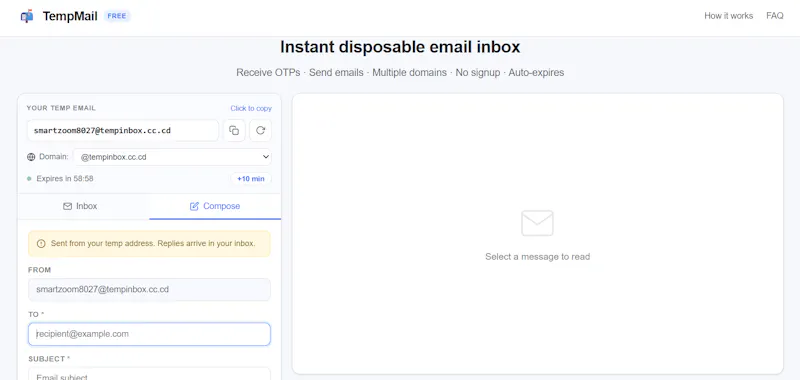800x380 pixels.
Task: Click the 'Receive OTPs · Send emails' tagline
Action: pyautogui.click(x=400, y=72)
